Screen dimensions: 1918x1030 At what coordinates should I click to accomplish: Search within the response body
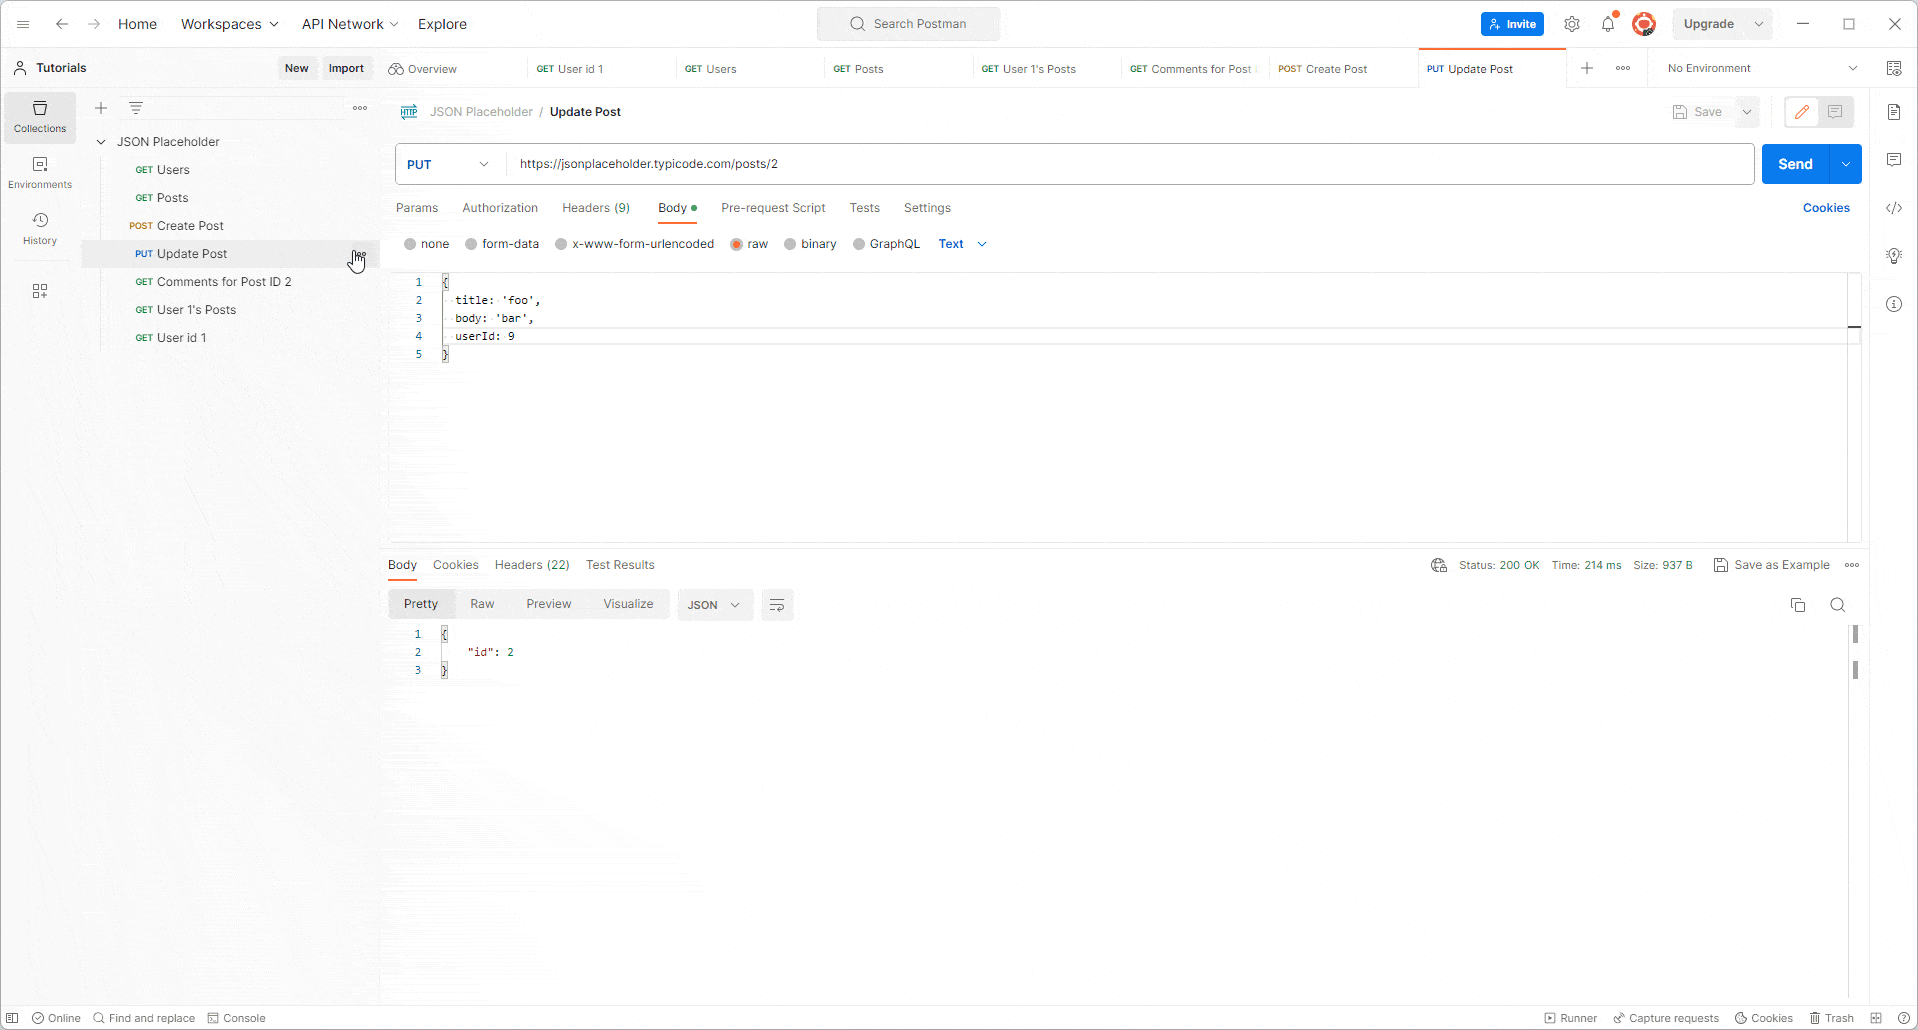1838,605
